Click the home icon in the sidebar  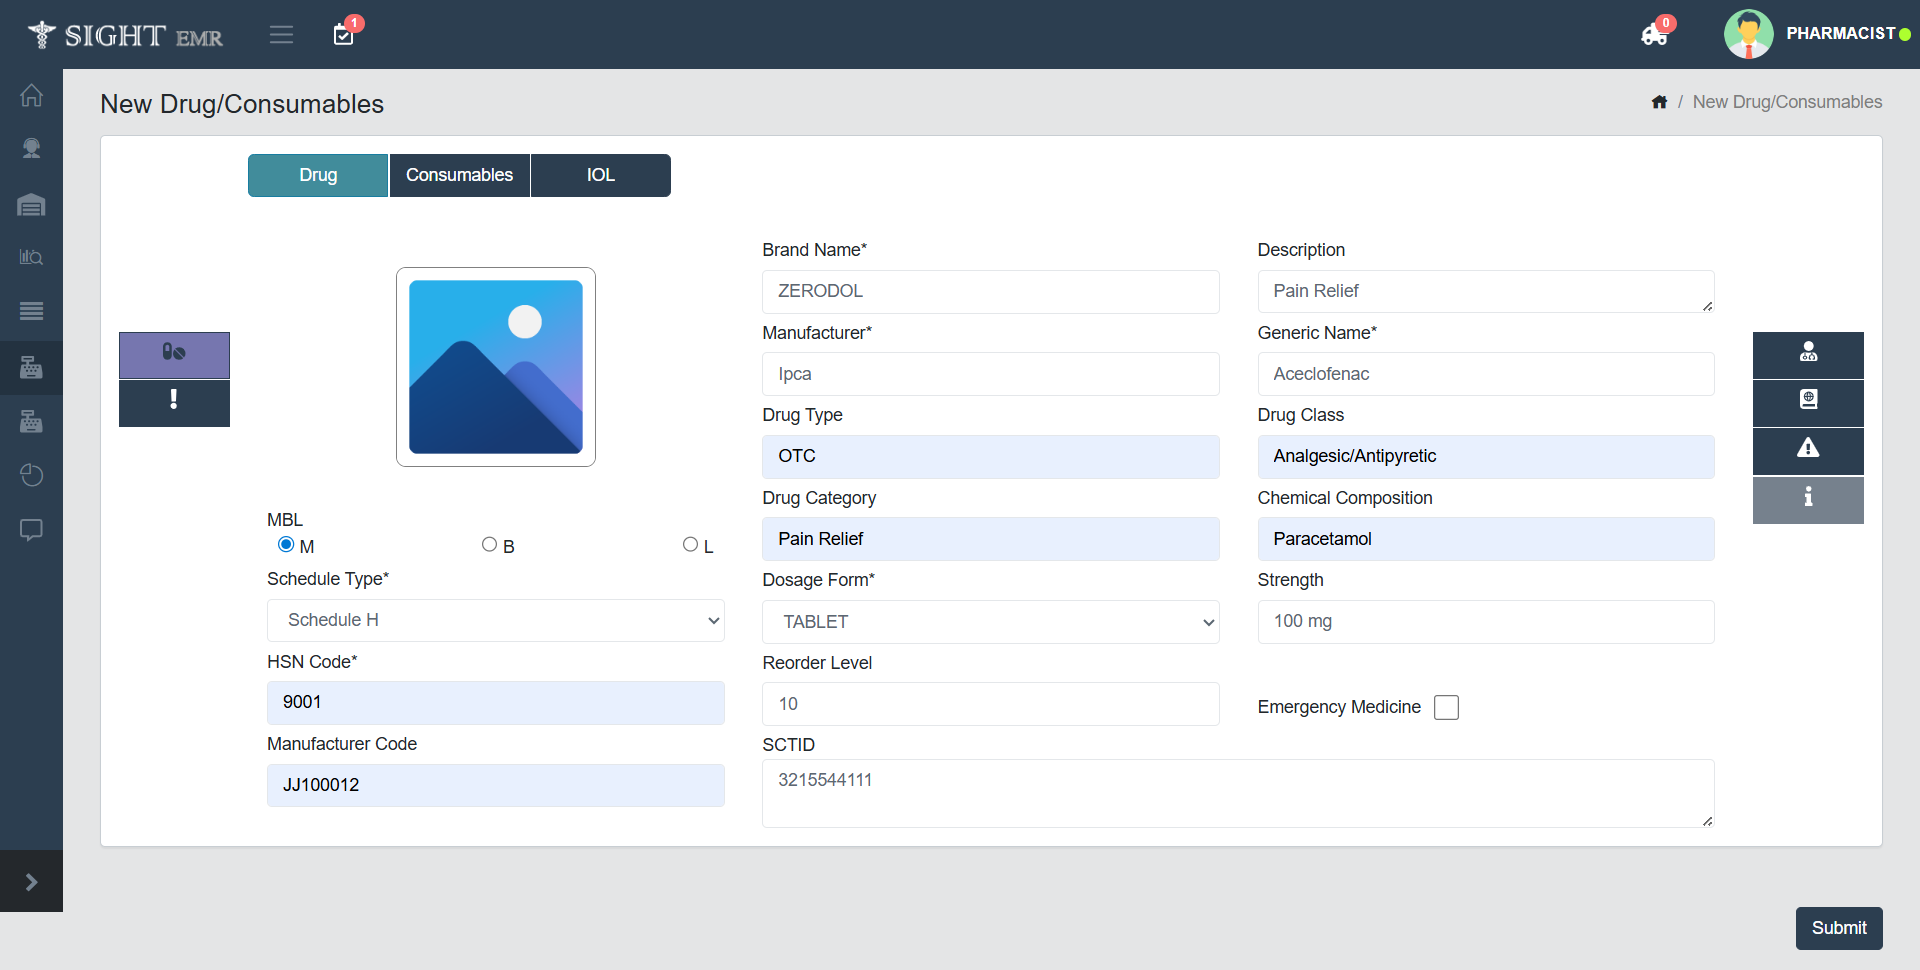pyautogui.click(x=31, y=96)
